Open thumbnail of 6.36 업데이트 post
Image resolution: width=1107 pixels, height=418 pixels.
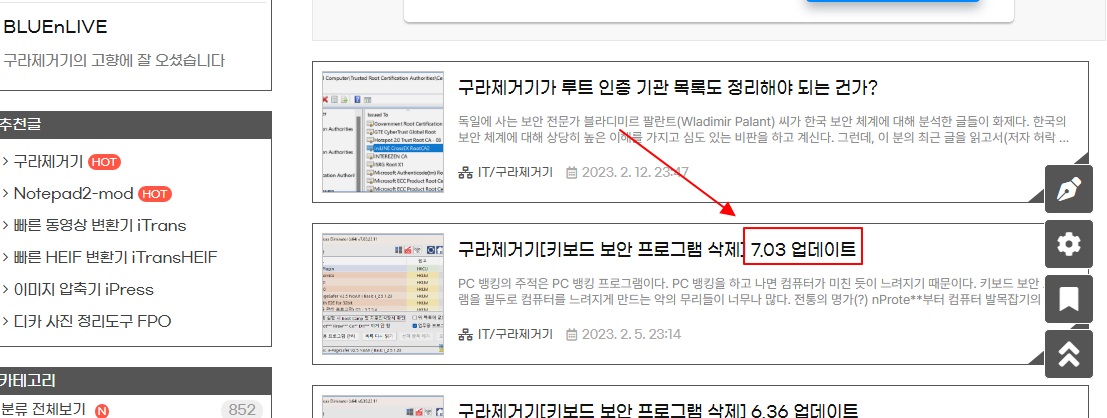point(383,407)
